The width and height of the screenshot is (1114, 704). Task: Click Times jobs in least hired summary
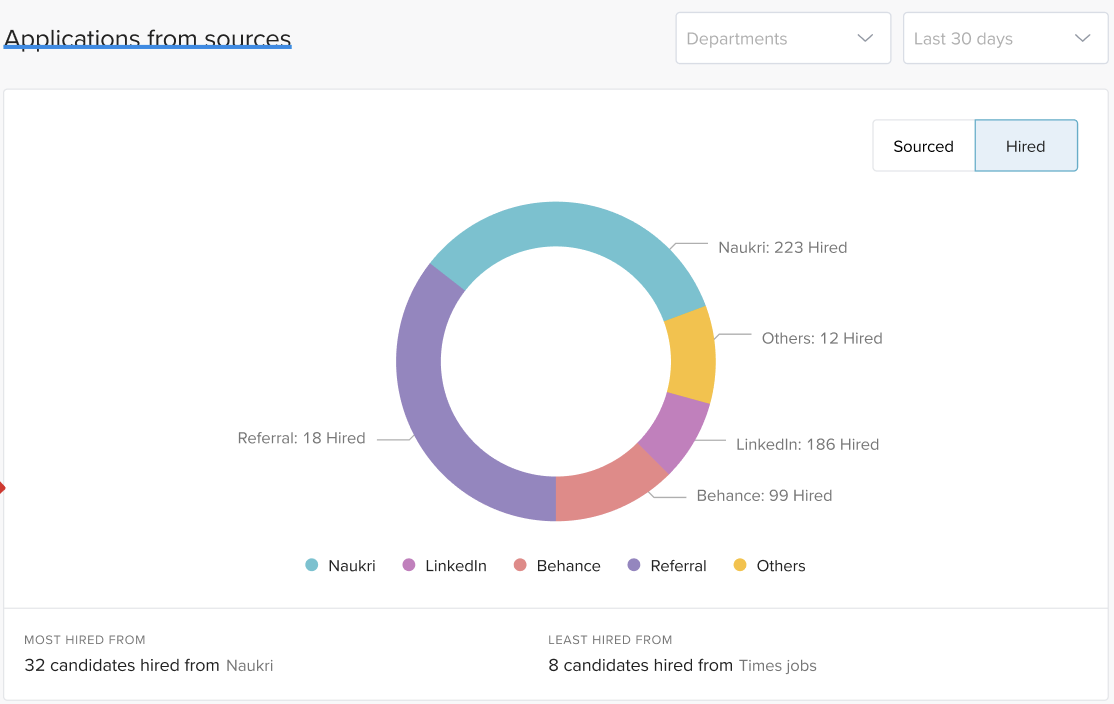[x=777, y=666]
